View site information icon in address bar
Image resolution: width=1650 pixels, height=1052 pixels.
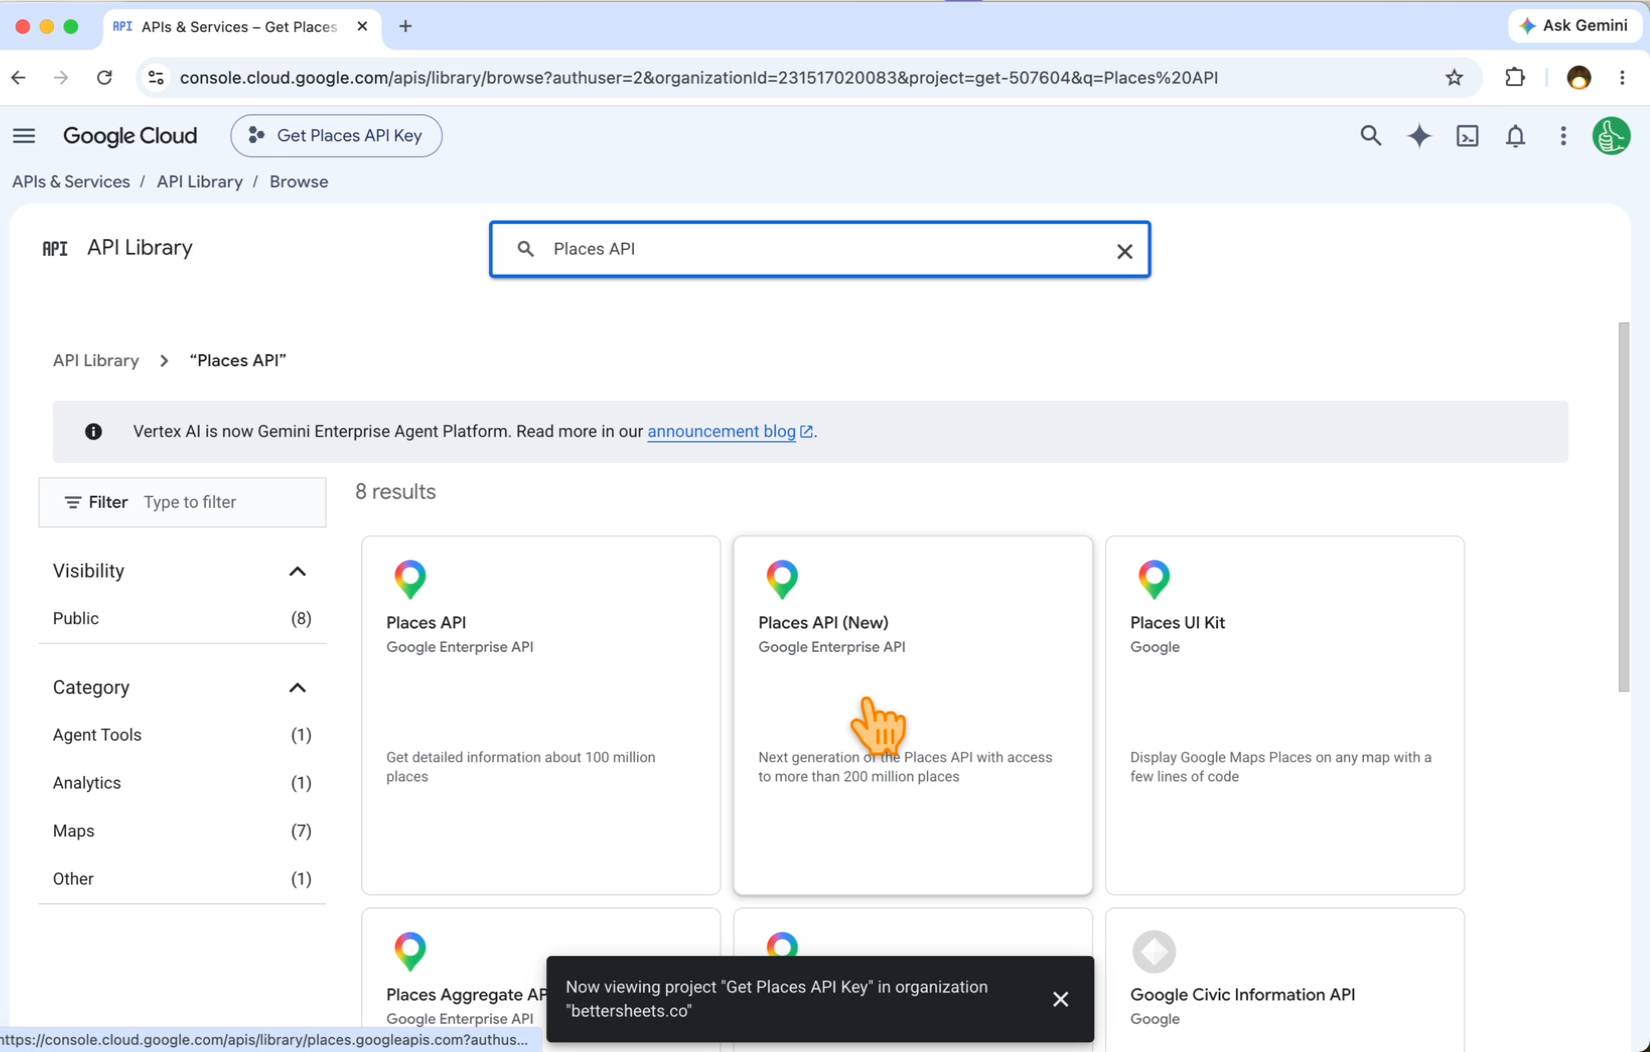pyautogui.click(x=155, y=78)
